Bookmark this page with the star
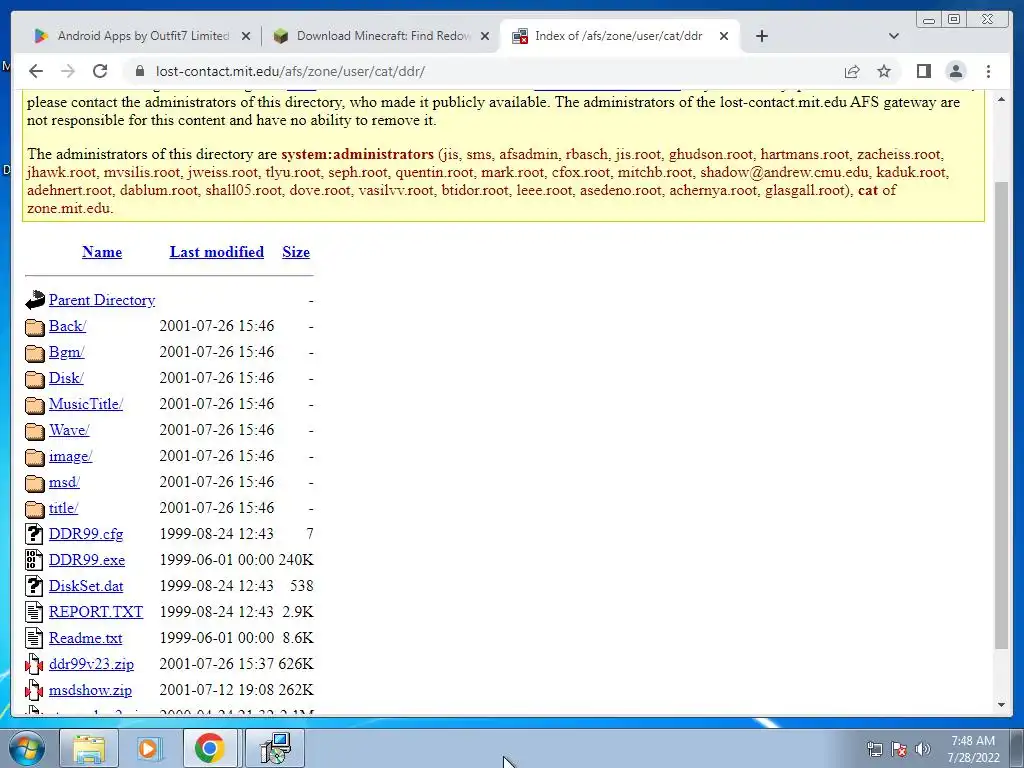This screenshot has width=1024, height=768. pyautogui.click(x=884, y=71)
